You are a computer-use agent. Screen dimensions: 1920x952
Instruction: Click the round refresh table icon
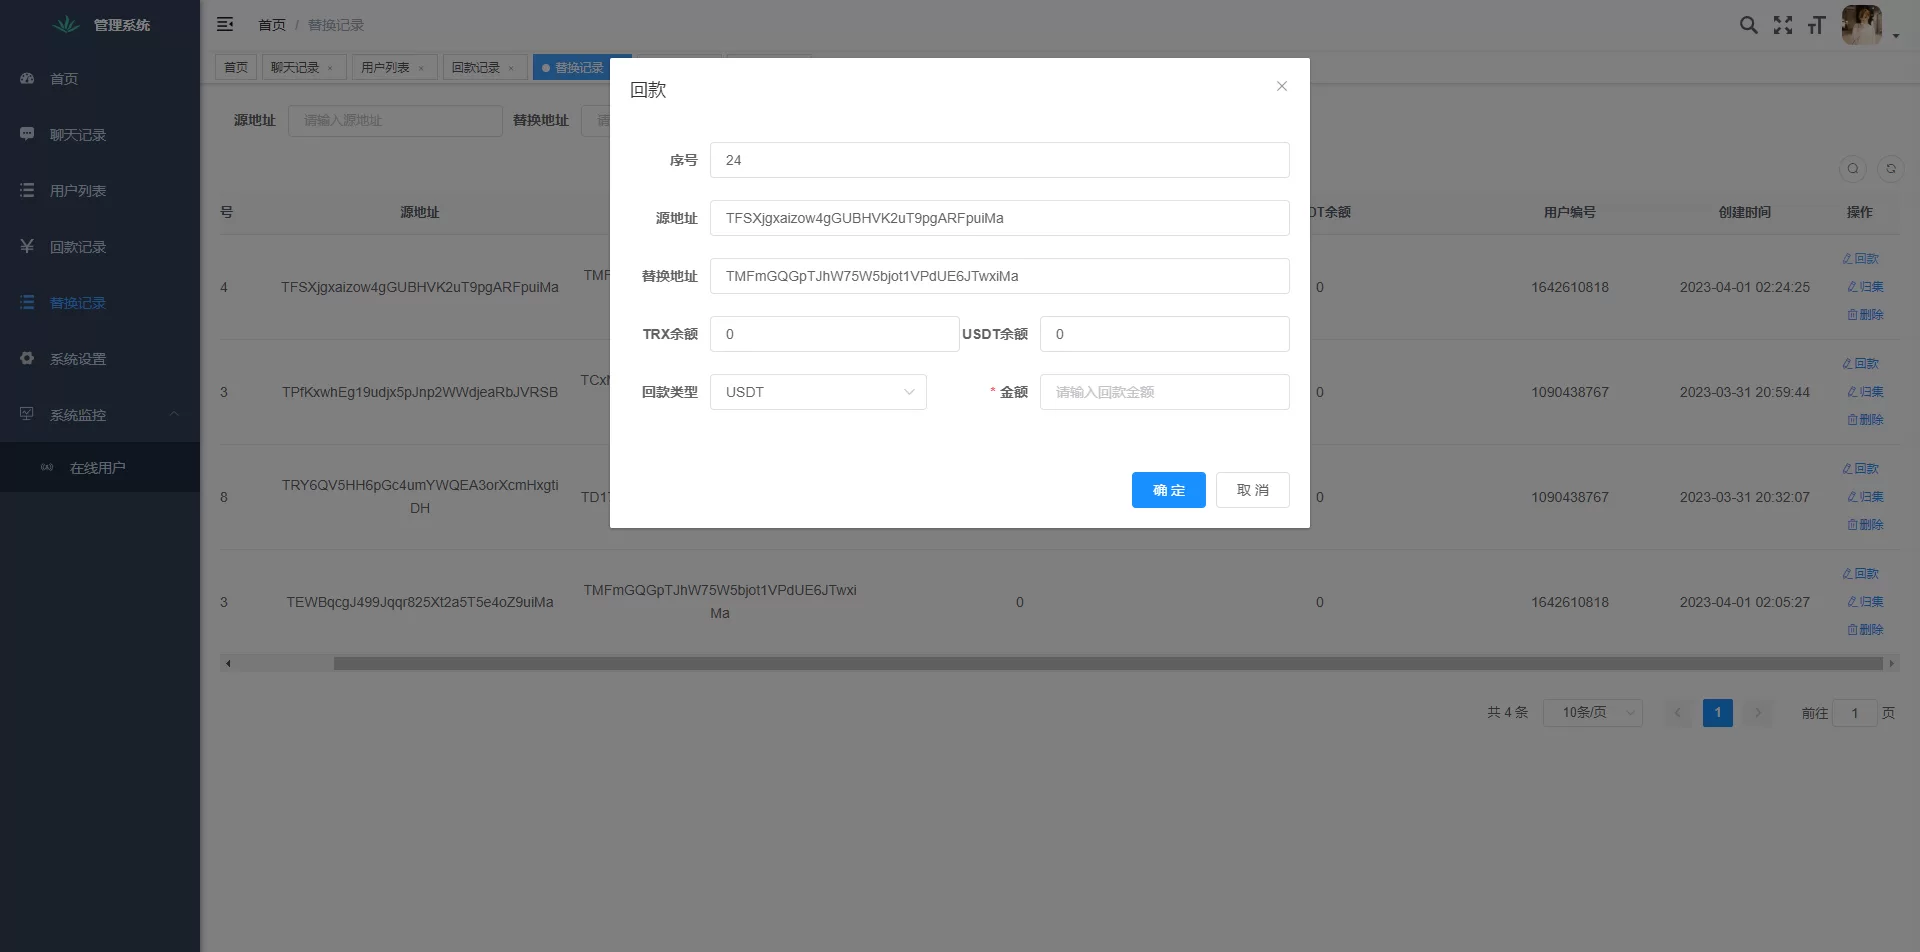point(1890,169)
